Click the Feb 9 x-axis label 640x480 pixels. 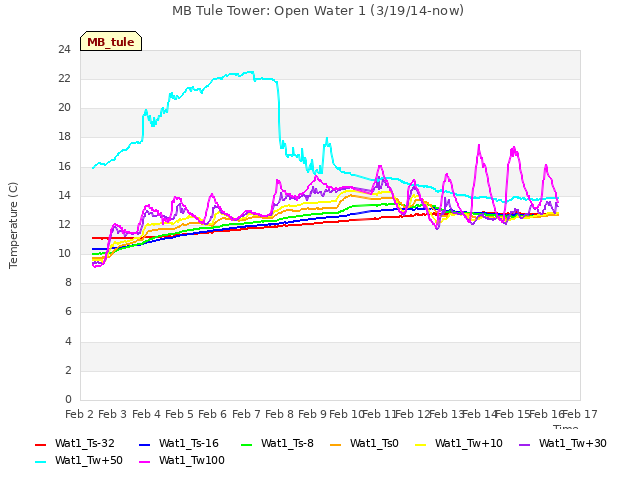(x=312, y=414)
